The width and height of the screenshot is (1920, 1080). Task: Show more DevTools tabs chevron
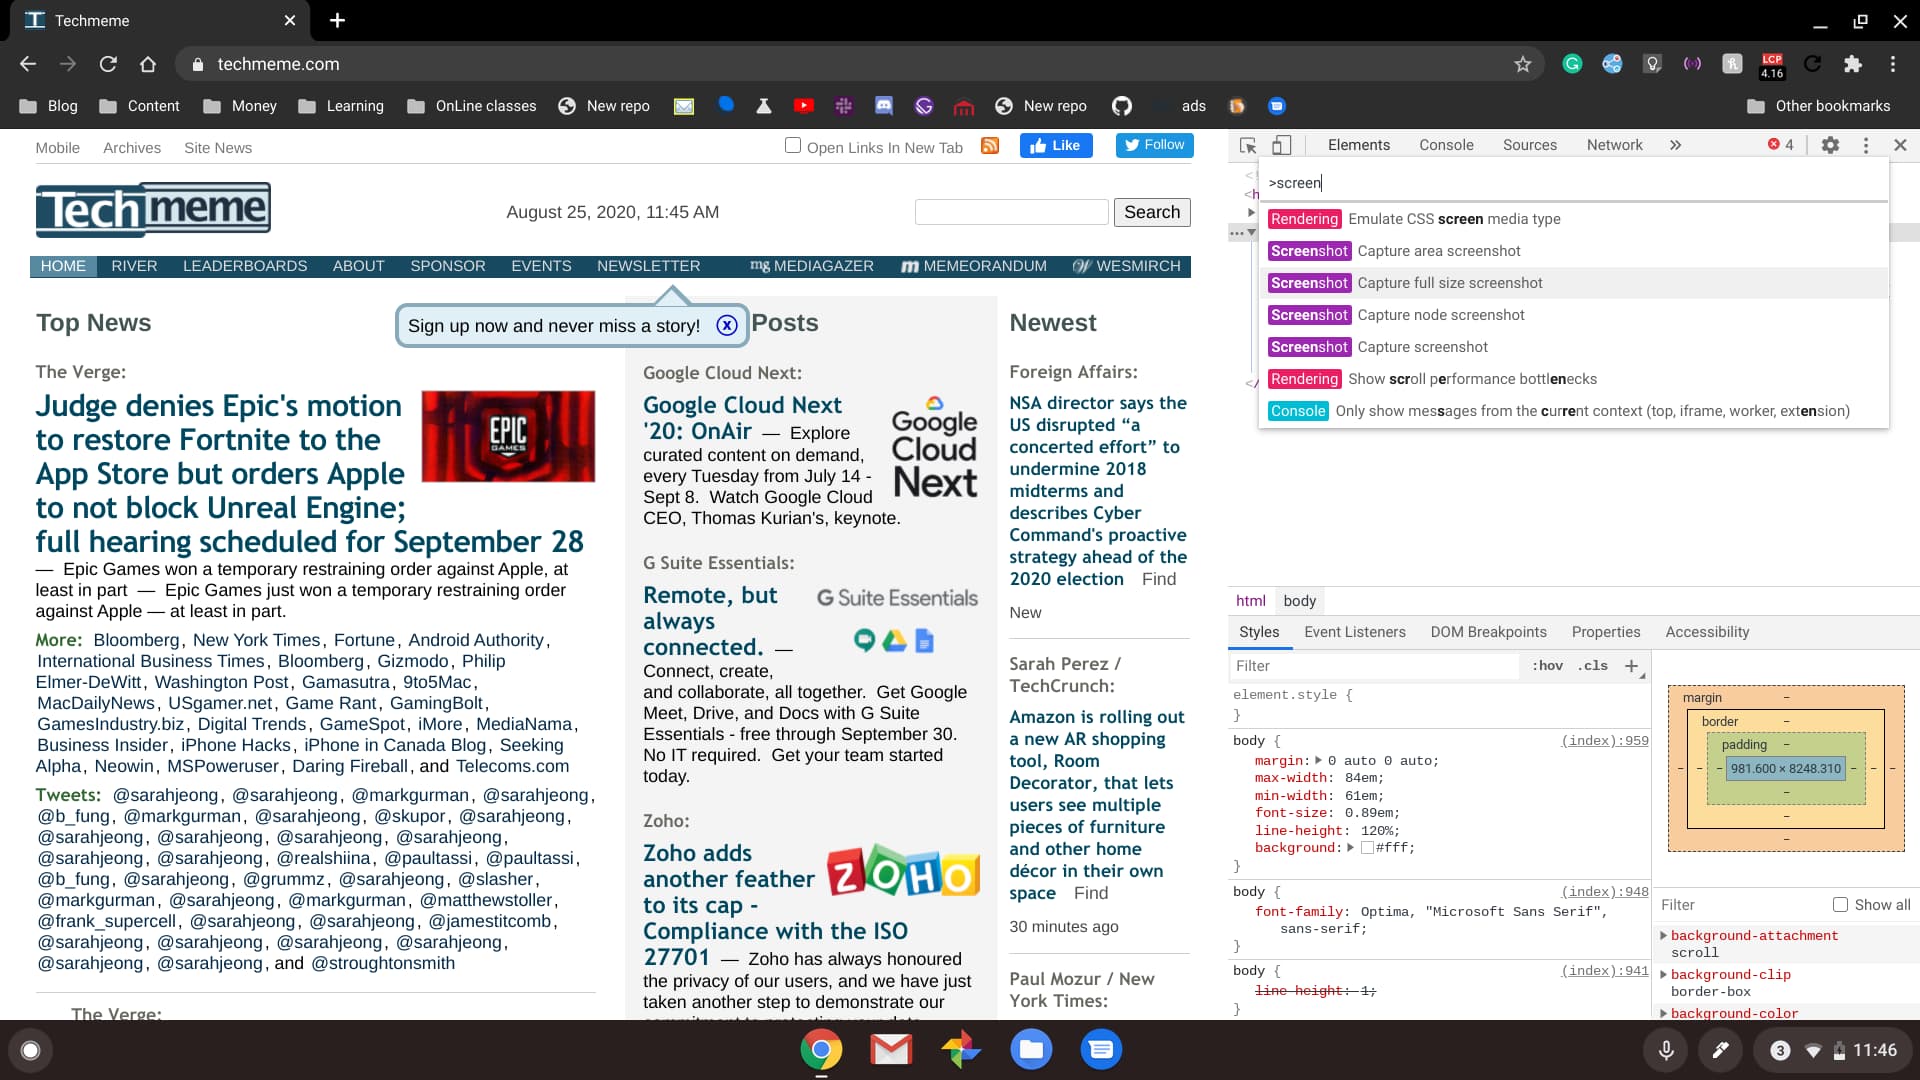click(1675, 145)
